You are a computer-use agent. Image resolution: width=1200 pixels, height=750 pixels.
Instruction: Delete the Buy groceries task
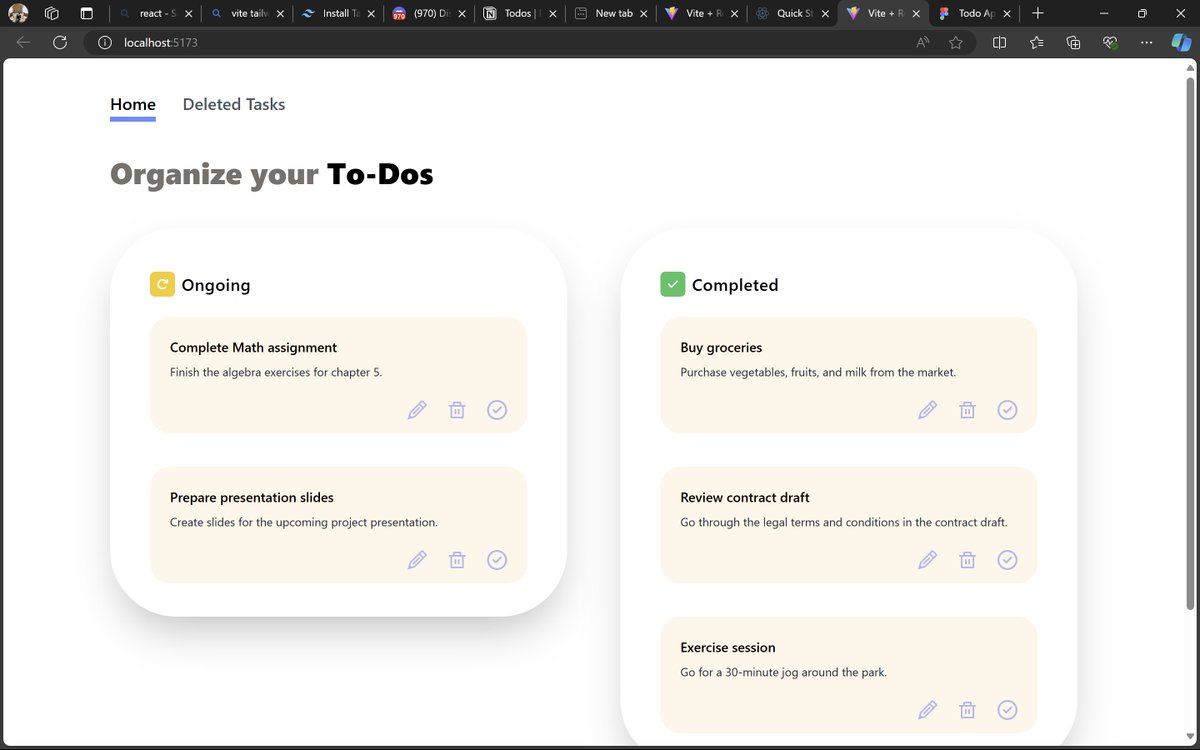967,410
